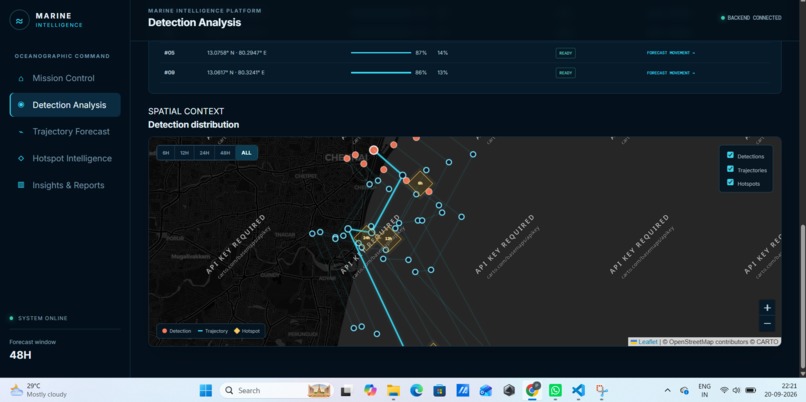Click the large highlighted detection marker
The width and height of the screenshot is (806, 402).
374,150
